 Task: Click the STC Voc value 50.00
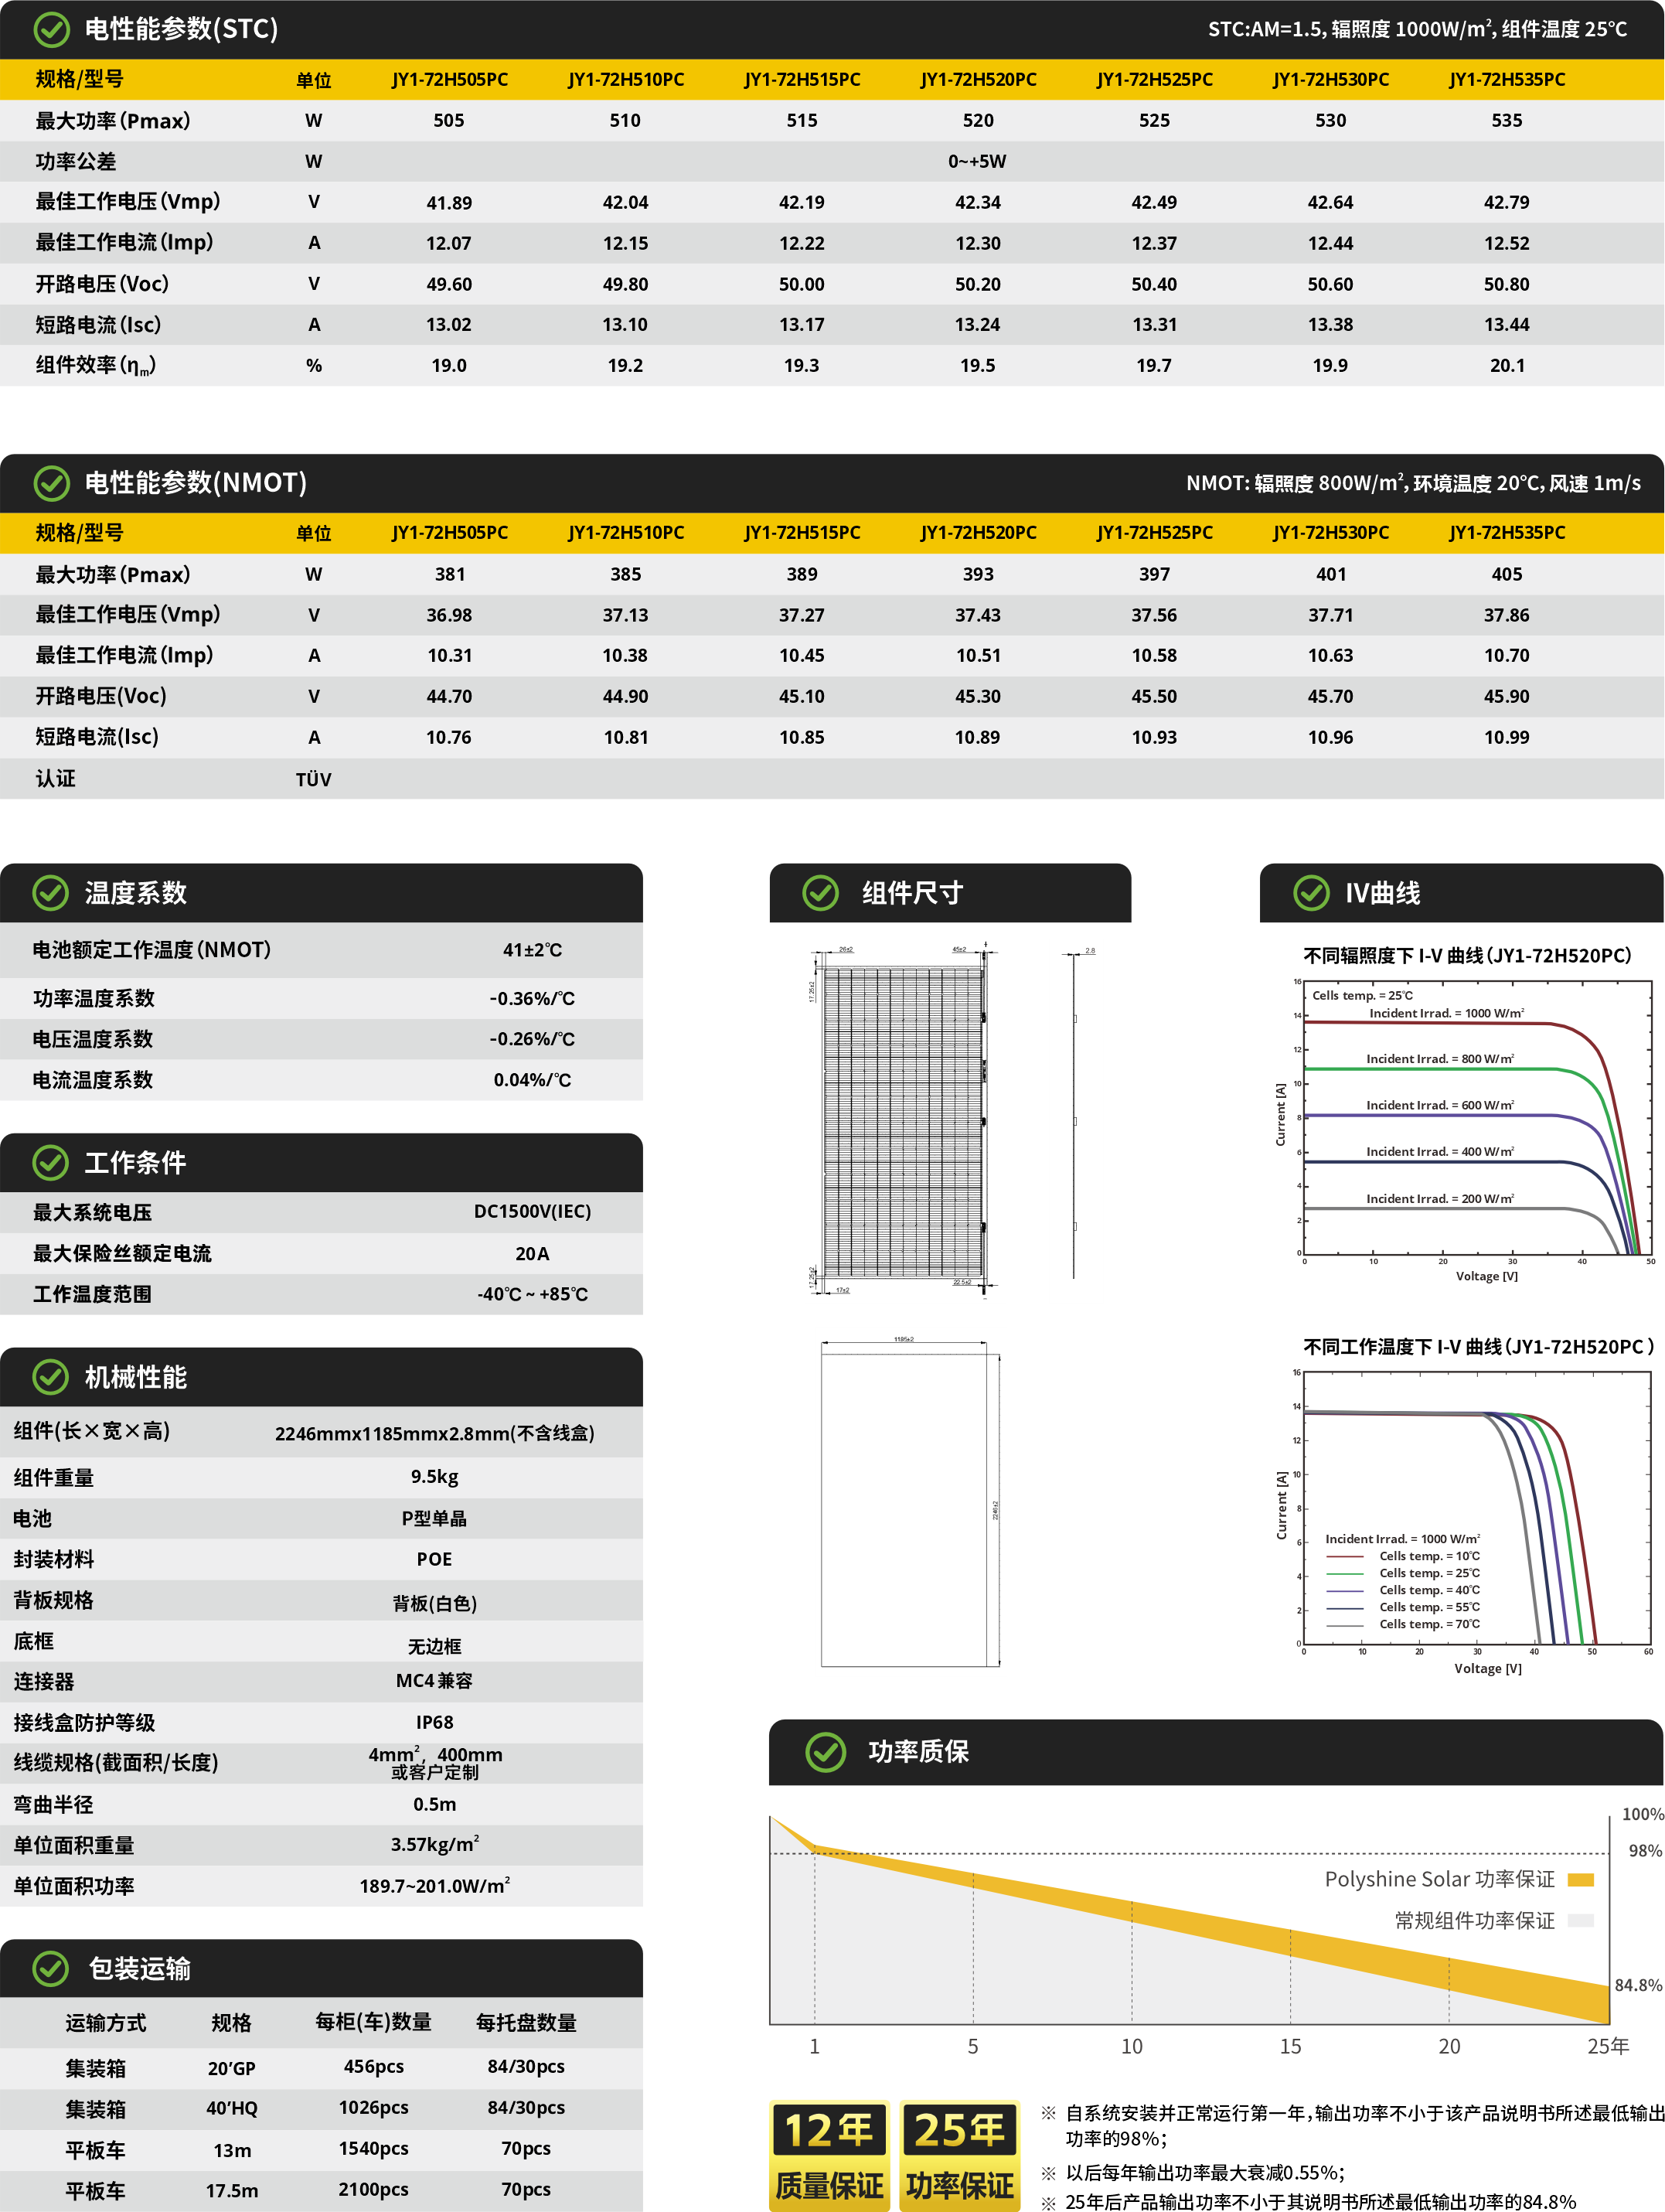pyautogui.click(x=802, y=285)
